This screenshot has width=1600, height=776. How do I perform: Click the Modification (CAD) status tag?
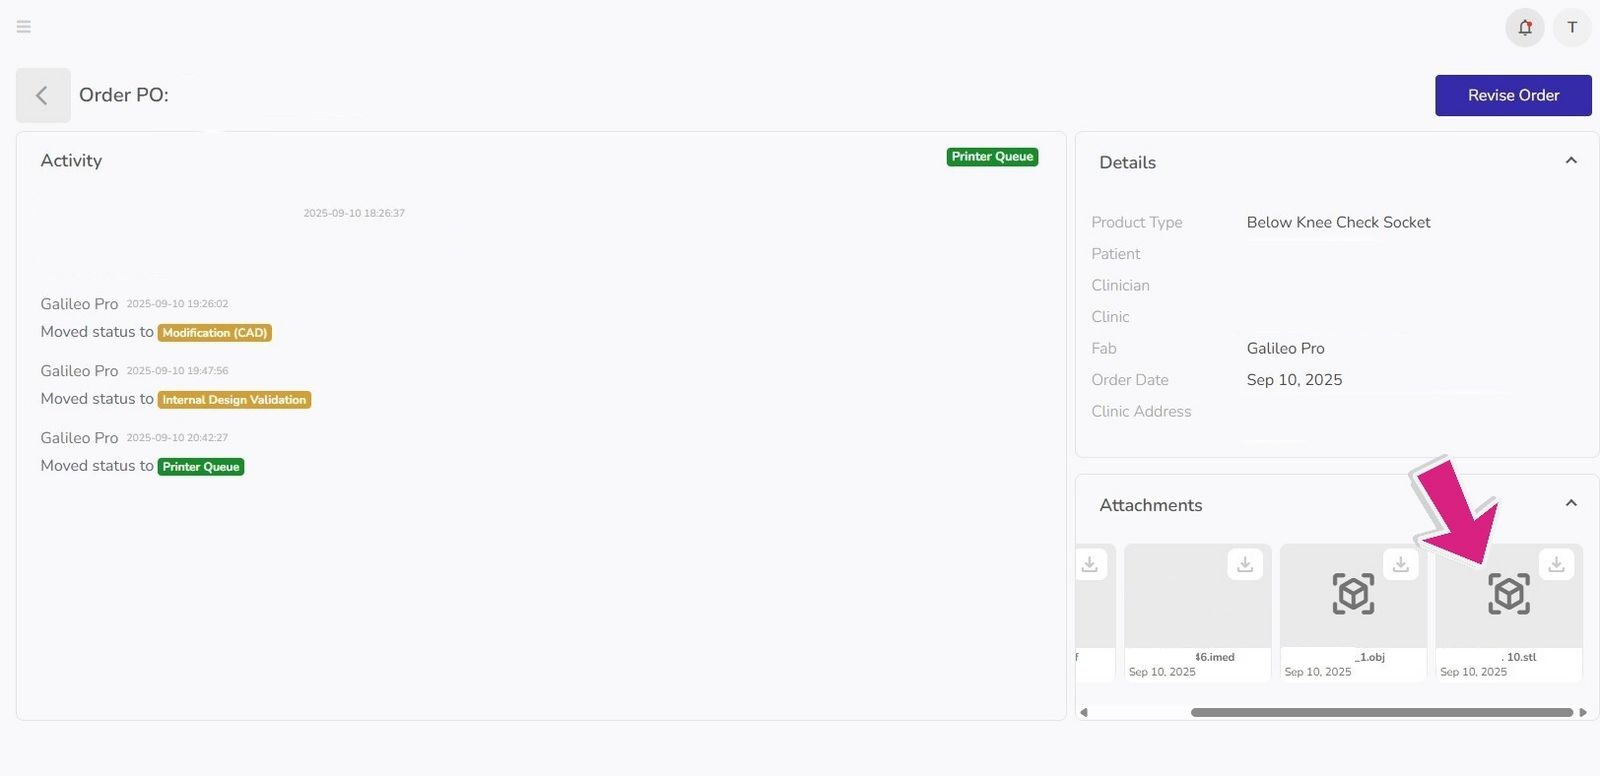215,333
